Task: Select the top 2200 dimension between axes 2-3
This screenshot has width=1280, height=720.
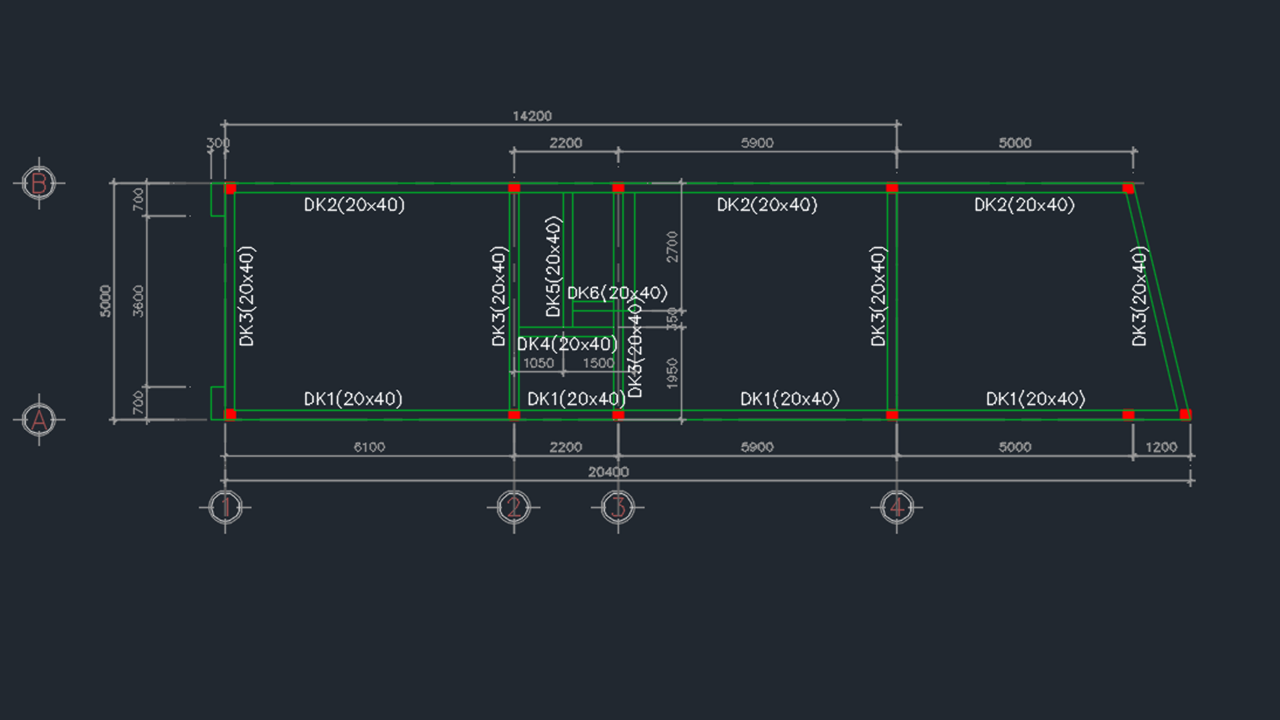Action: (x=565, y=143)
